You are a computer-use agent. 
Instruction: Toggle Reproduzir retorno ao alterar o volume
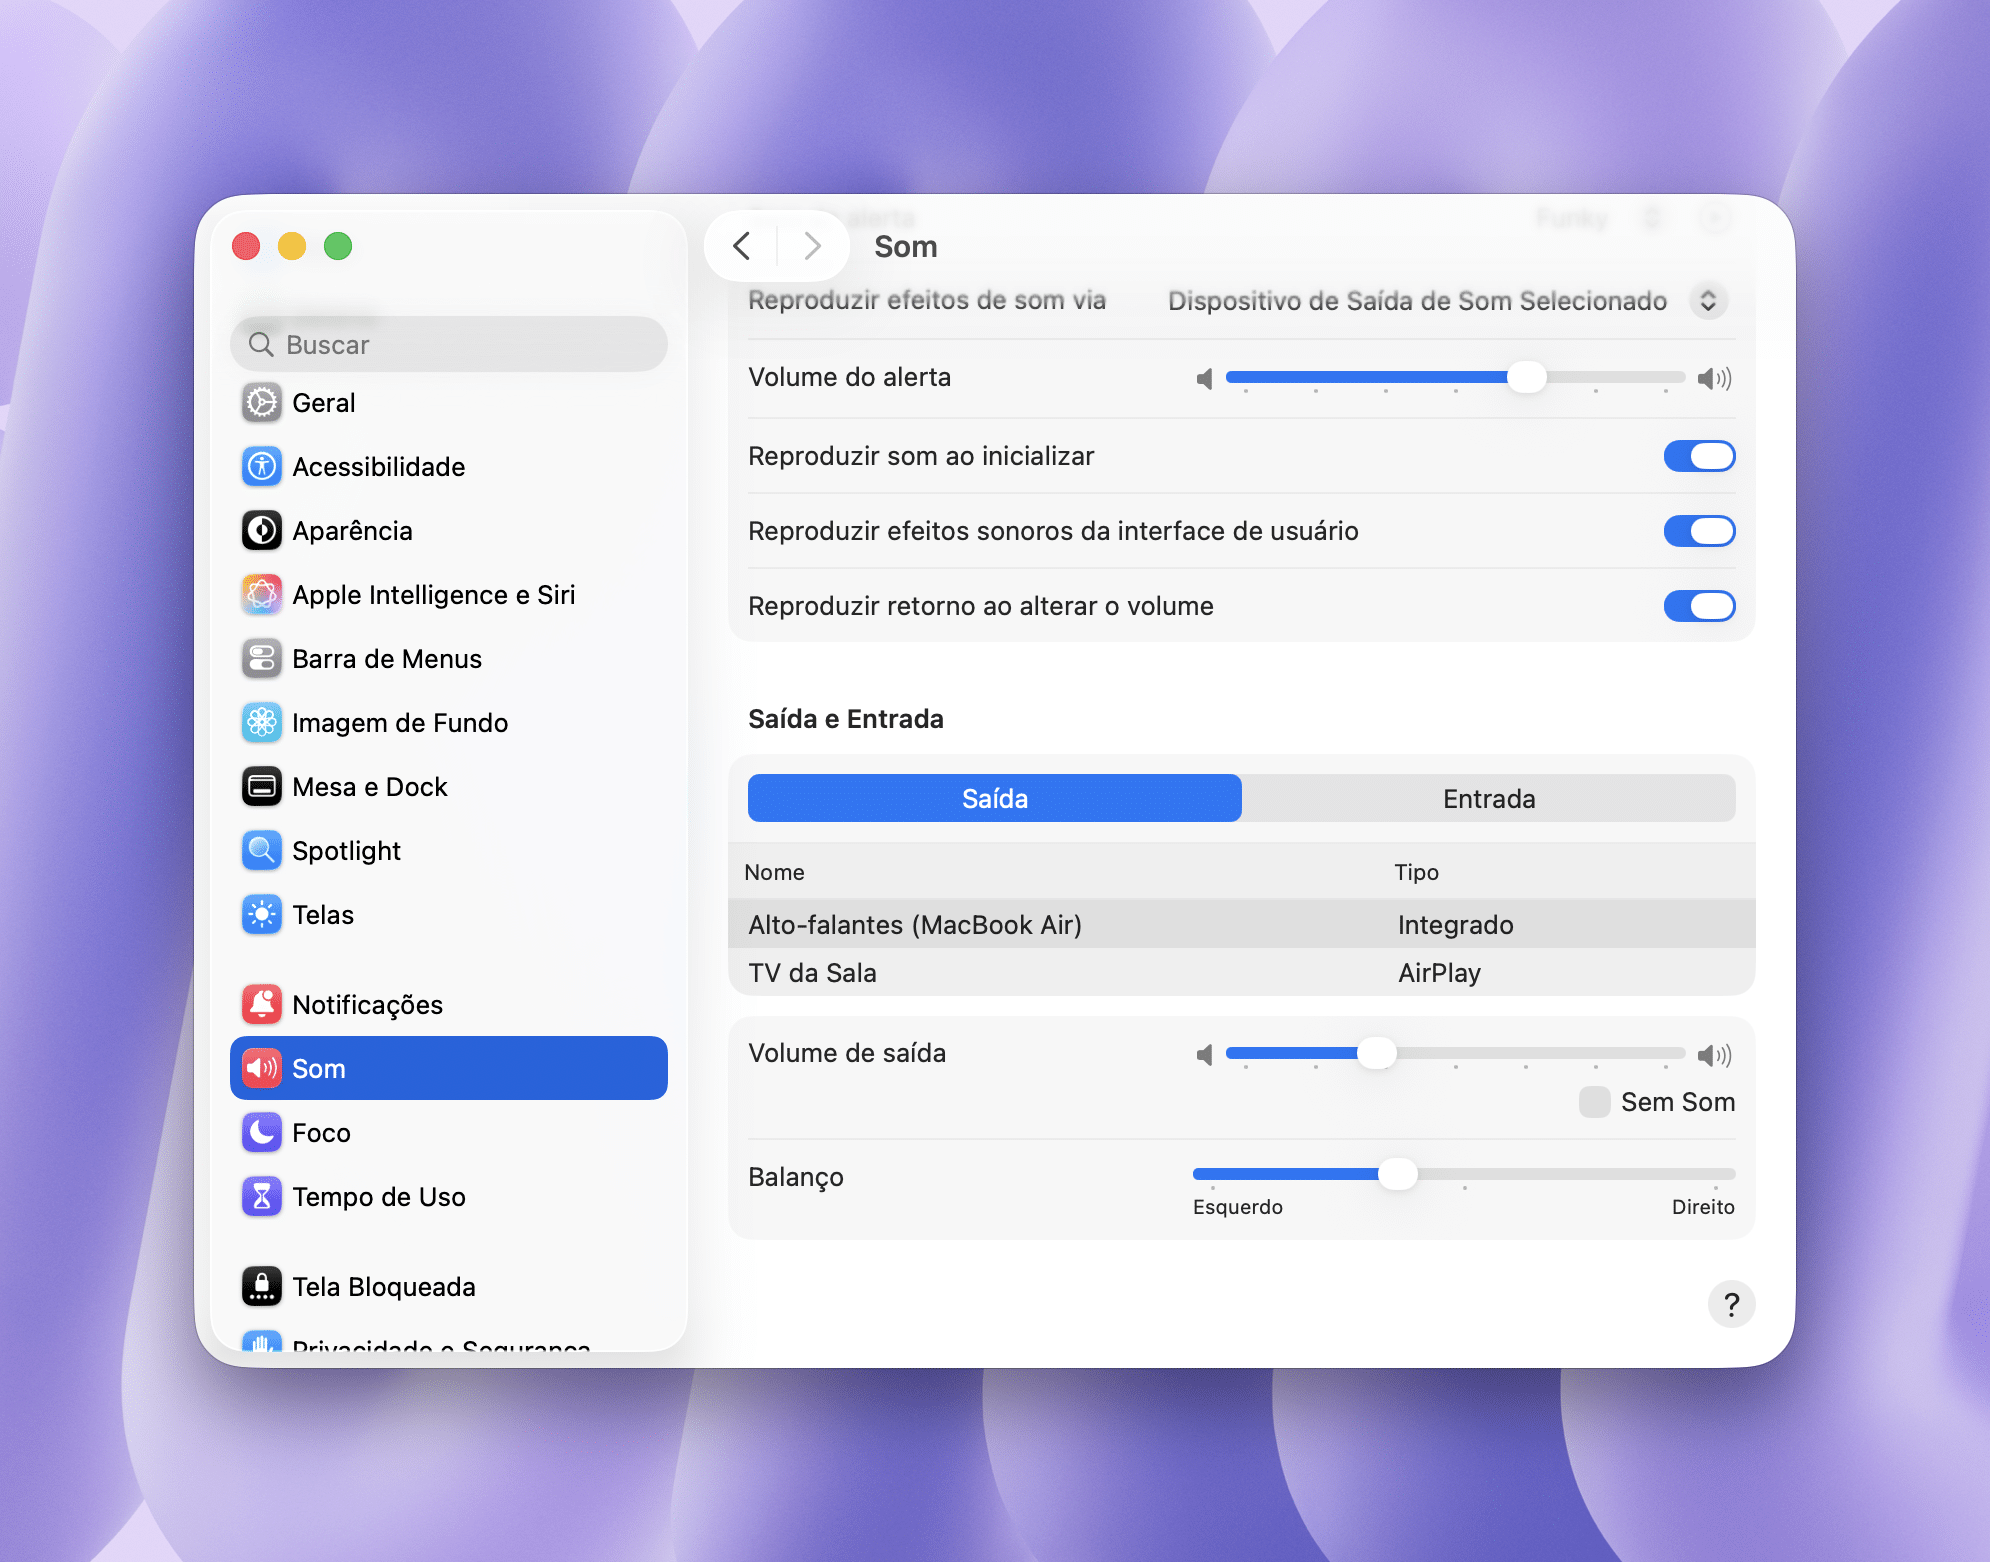pyautogui.click(x=1699, y=606)
